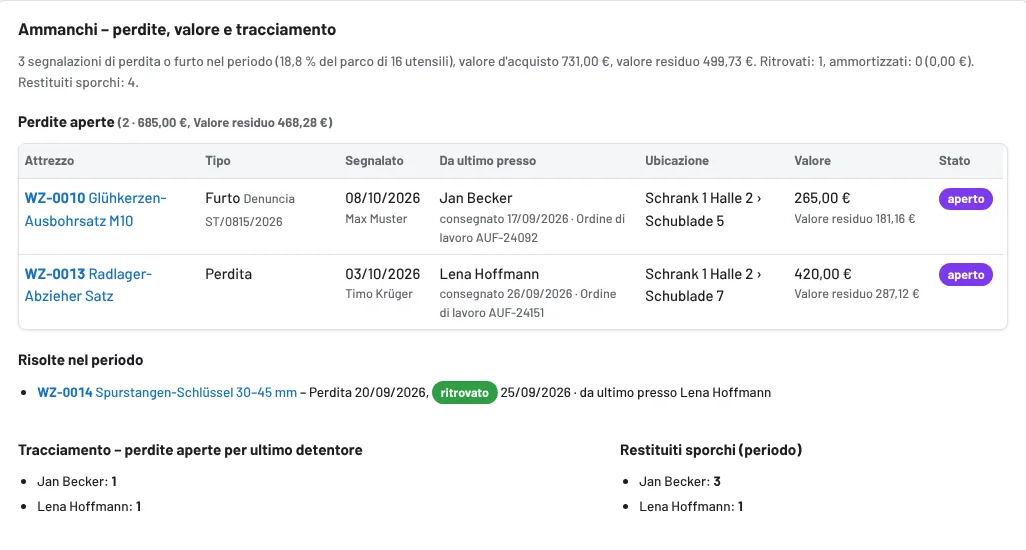This screenshot has height=550, width=1026.
Task: Click Lena Hoffmann in the table
Action: 489,274
